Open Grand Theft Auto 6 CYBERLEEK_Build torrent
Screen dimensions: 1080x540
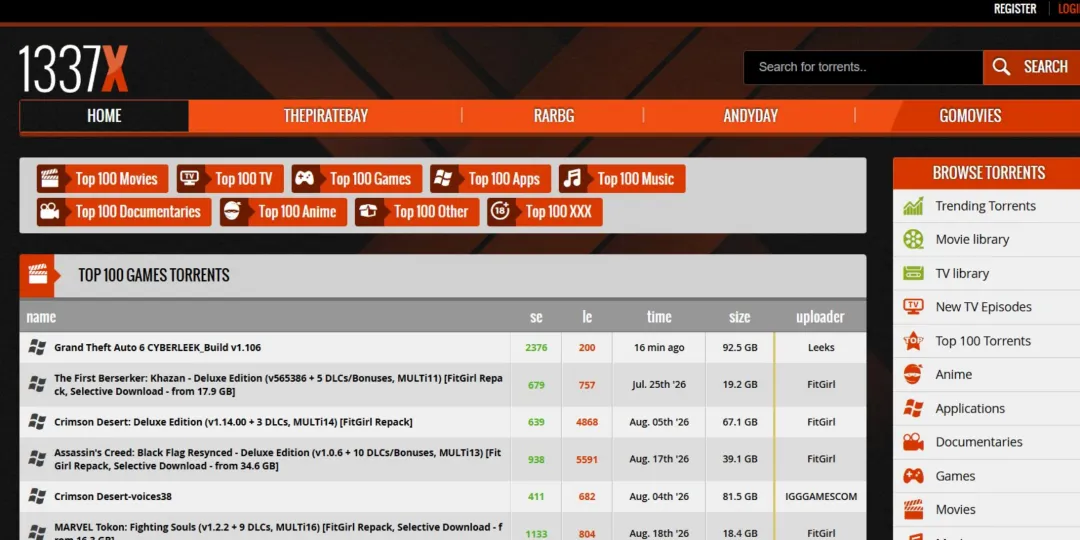point(158,347)
